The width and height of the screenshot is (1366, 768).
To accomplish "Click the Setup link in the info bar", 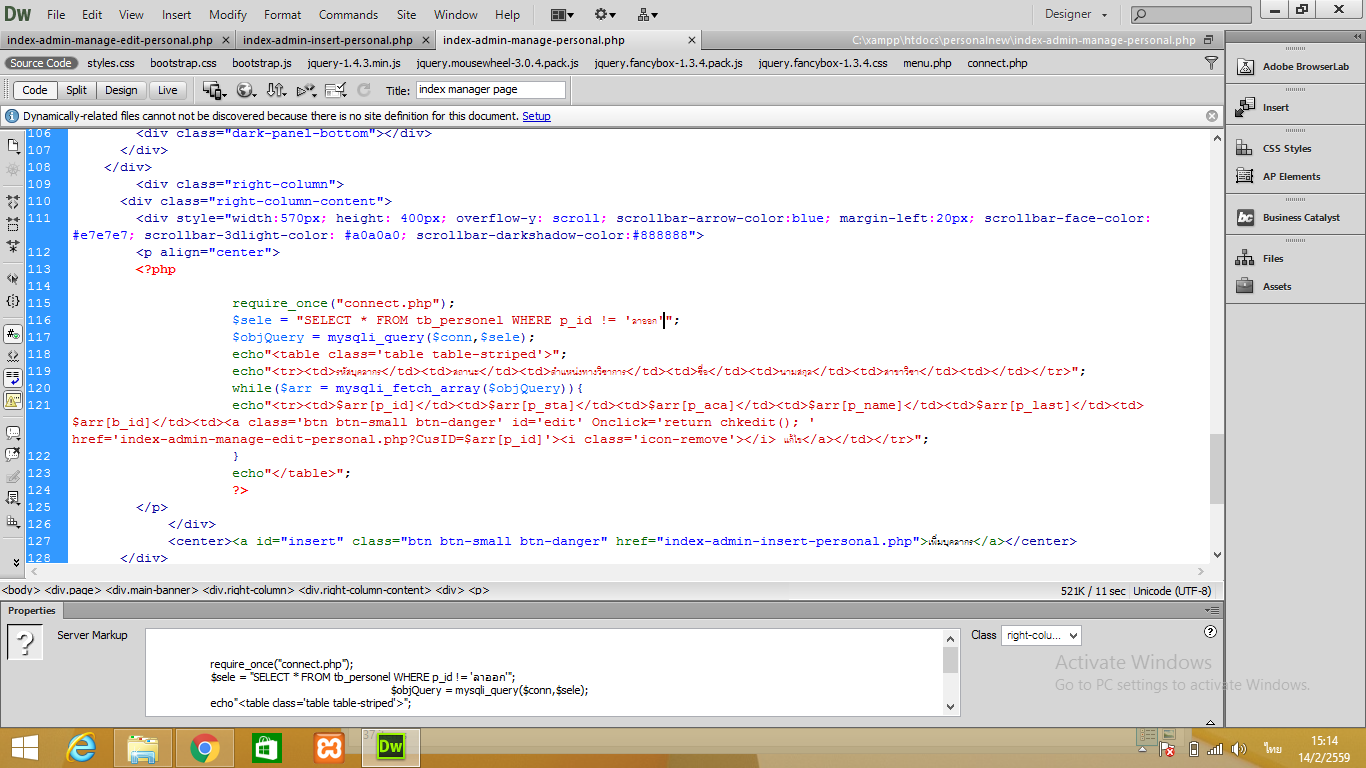I will (x=536, y=116).
